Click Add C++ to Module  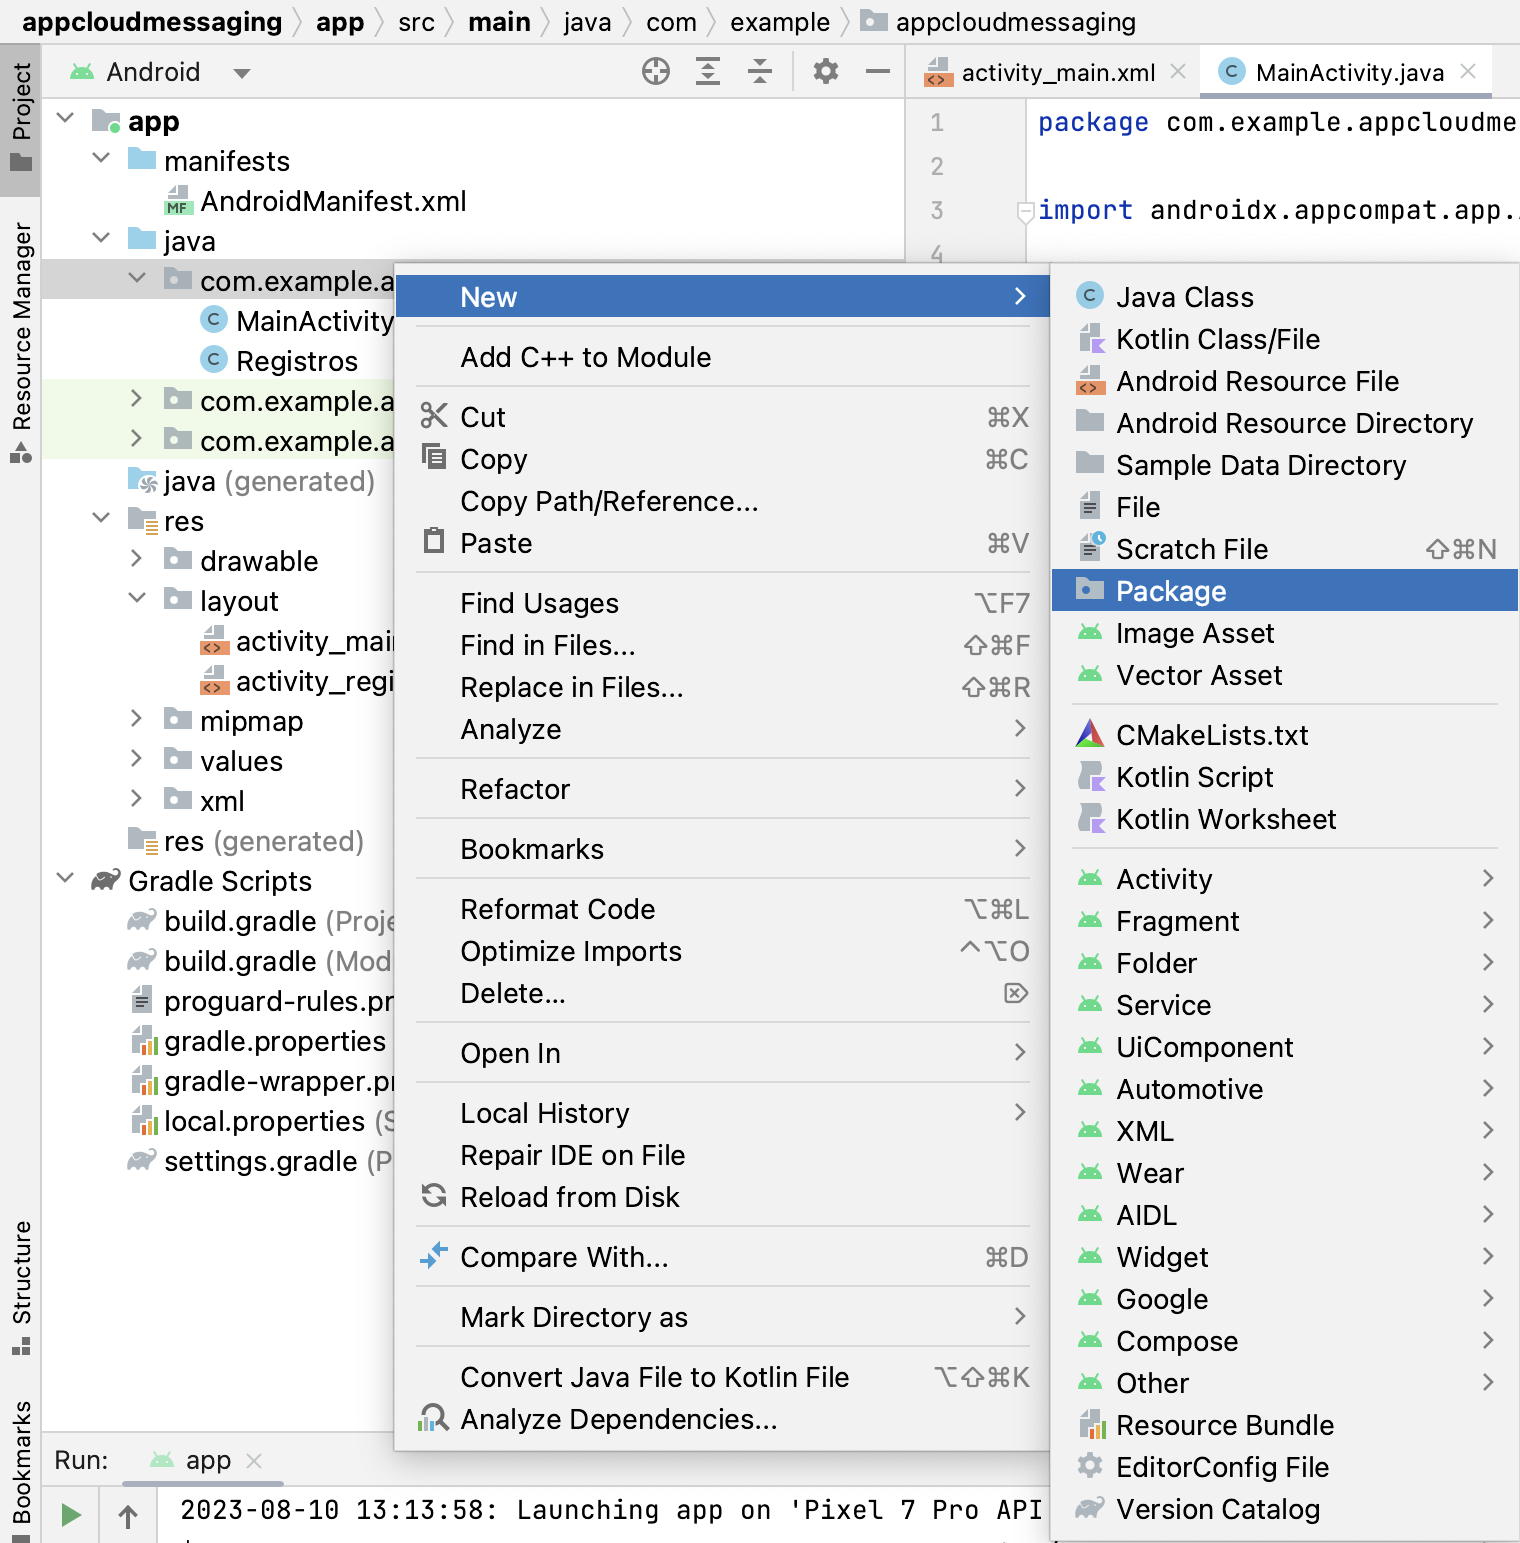722,357
